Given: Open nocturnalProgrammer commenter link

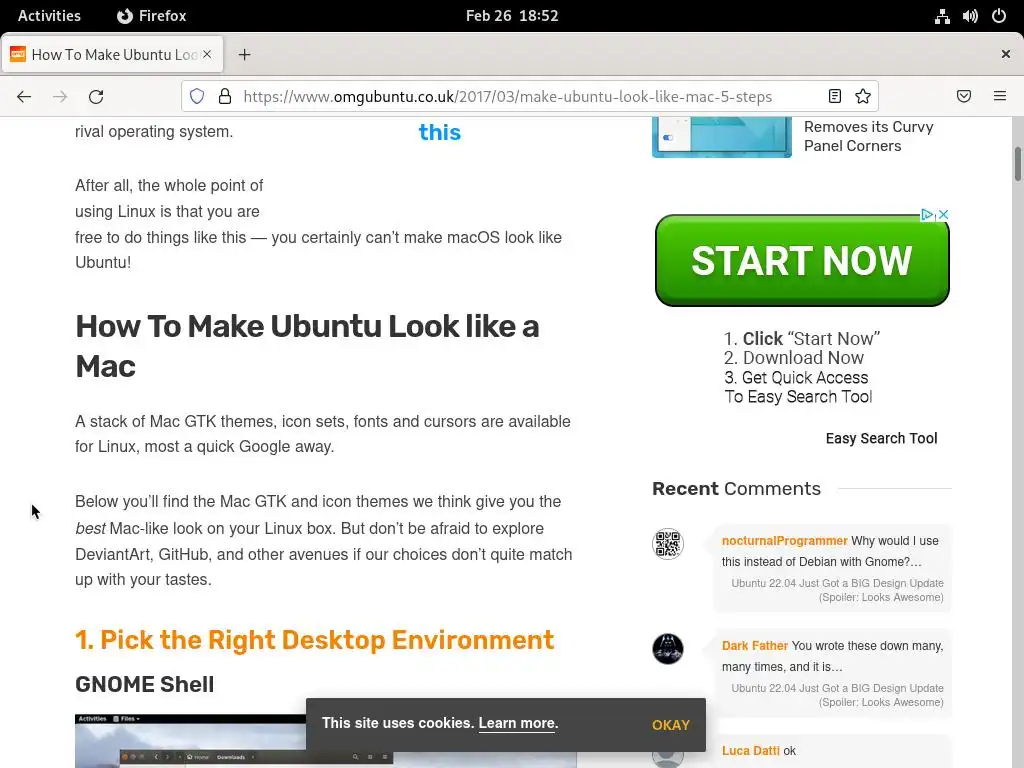Looking at the screenshot, I should pyautogui.click(x=784, y=541).
